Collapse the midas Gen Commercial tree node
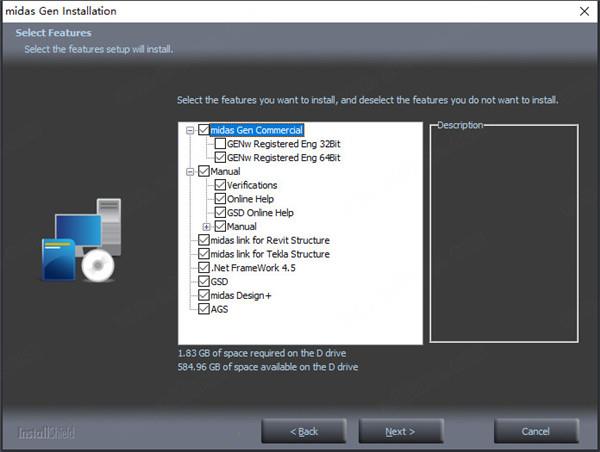This screenshot has width=600, height=452. pos(190,131)
